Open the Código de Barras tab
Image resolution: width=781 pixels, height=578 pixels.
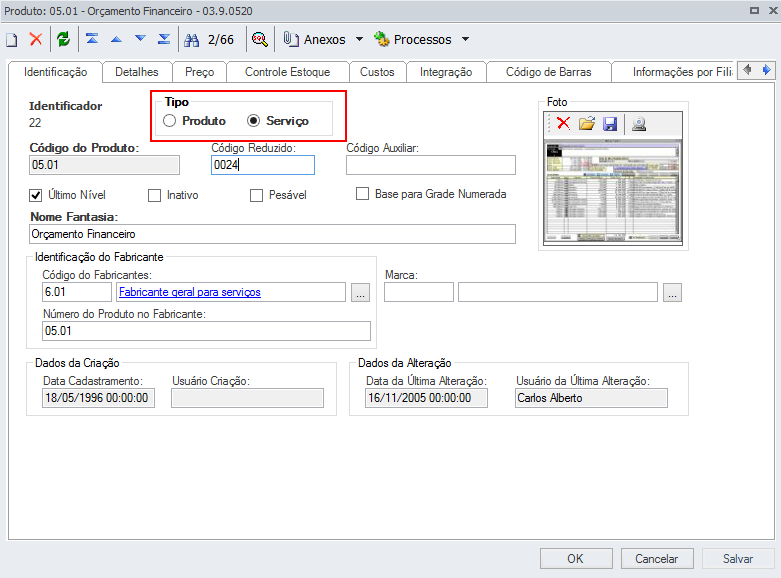tap(548, 72)
